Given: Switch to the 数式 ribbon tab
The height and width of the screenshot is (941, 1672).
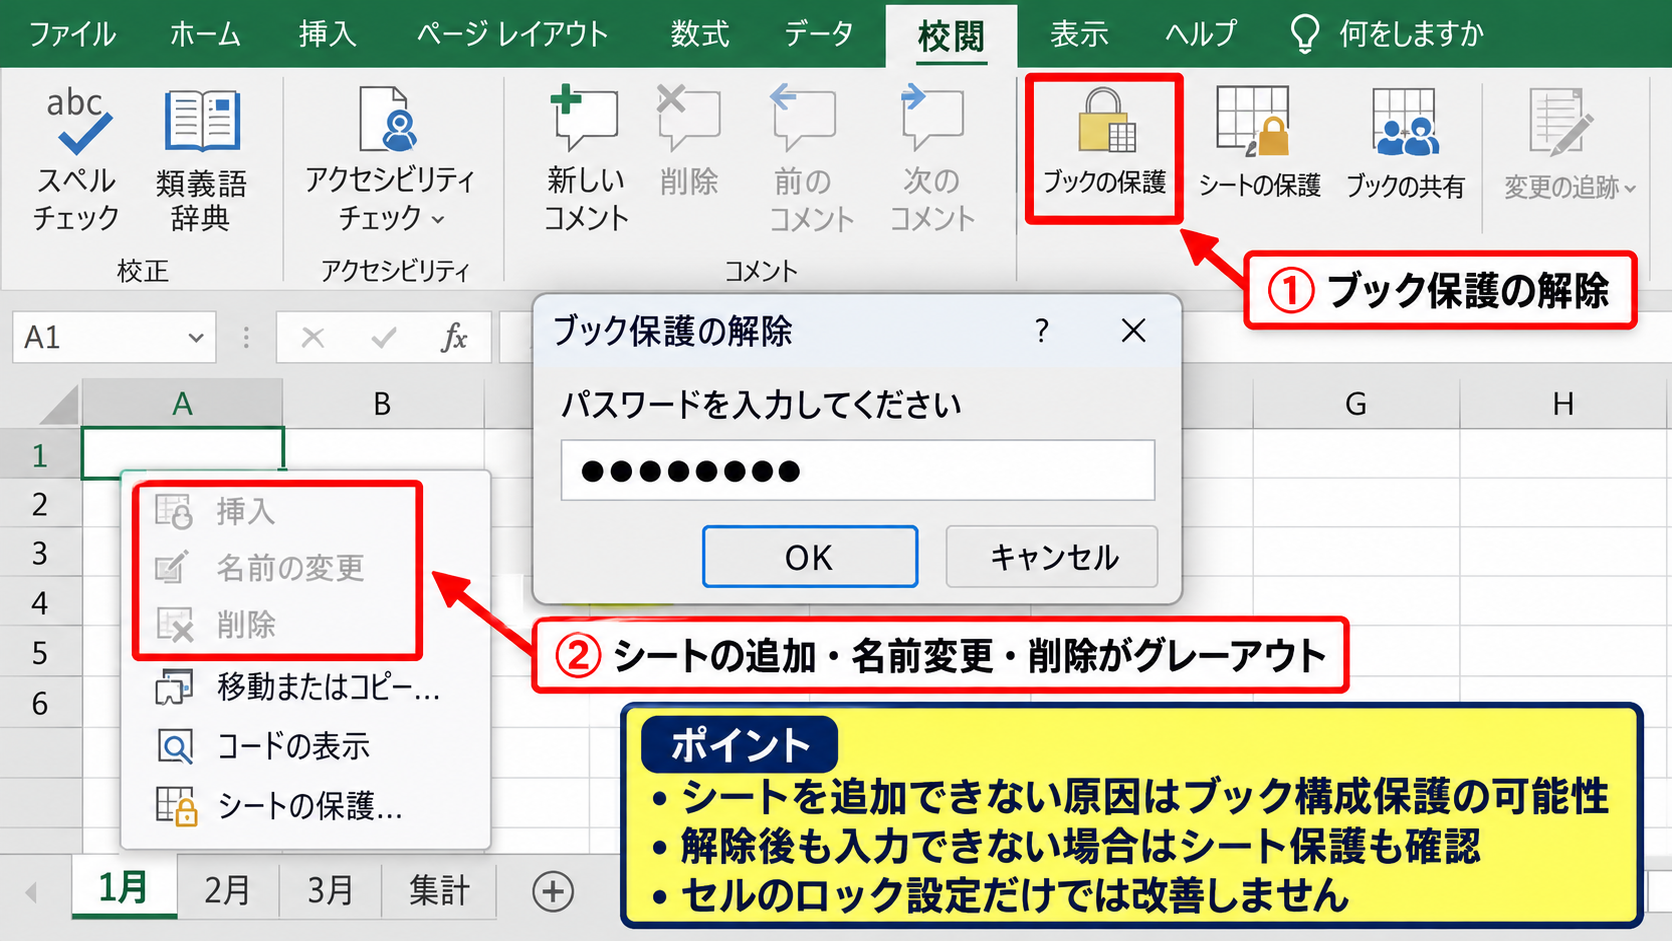Looking at the screenshot, I should (x=700, y=34).
